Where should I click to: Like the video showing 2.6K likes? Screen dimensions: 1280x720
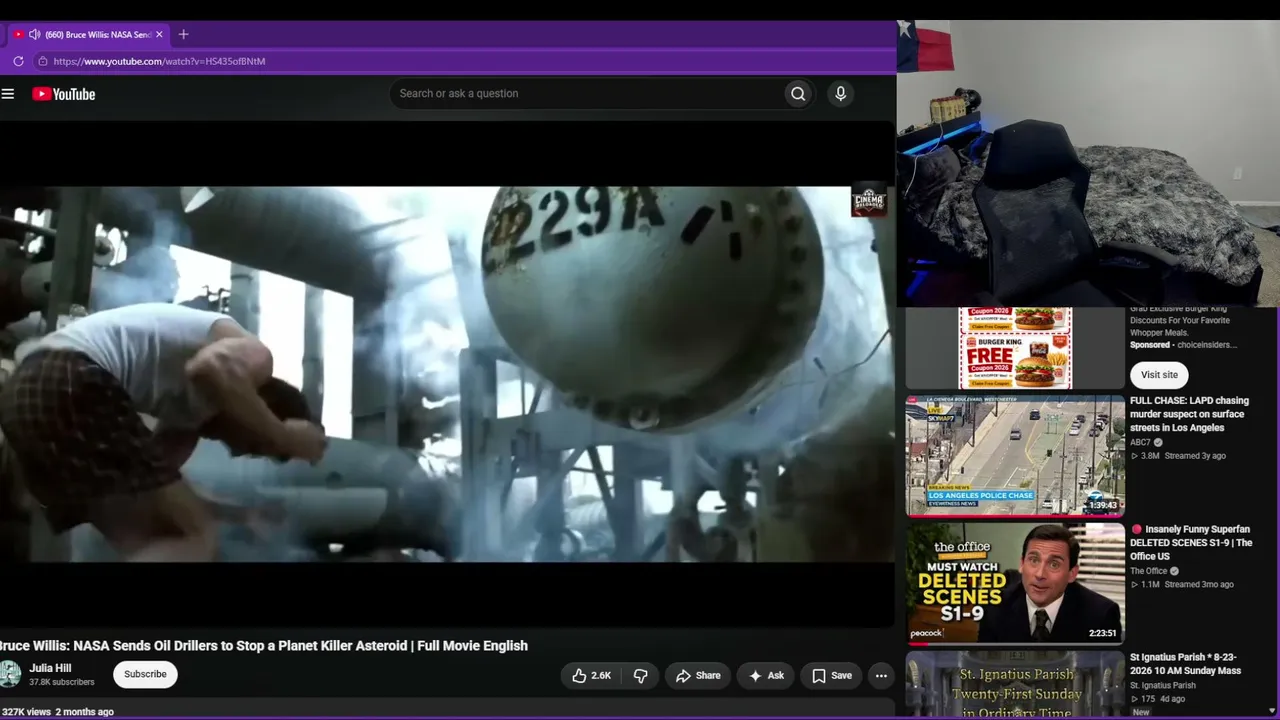[591, 676]
